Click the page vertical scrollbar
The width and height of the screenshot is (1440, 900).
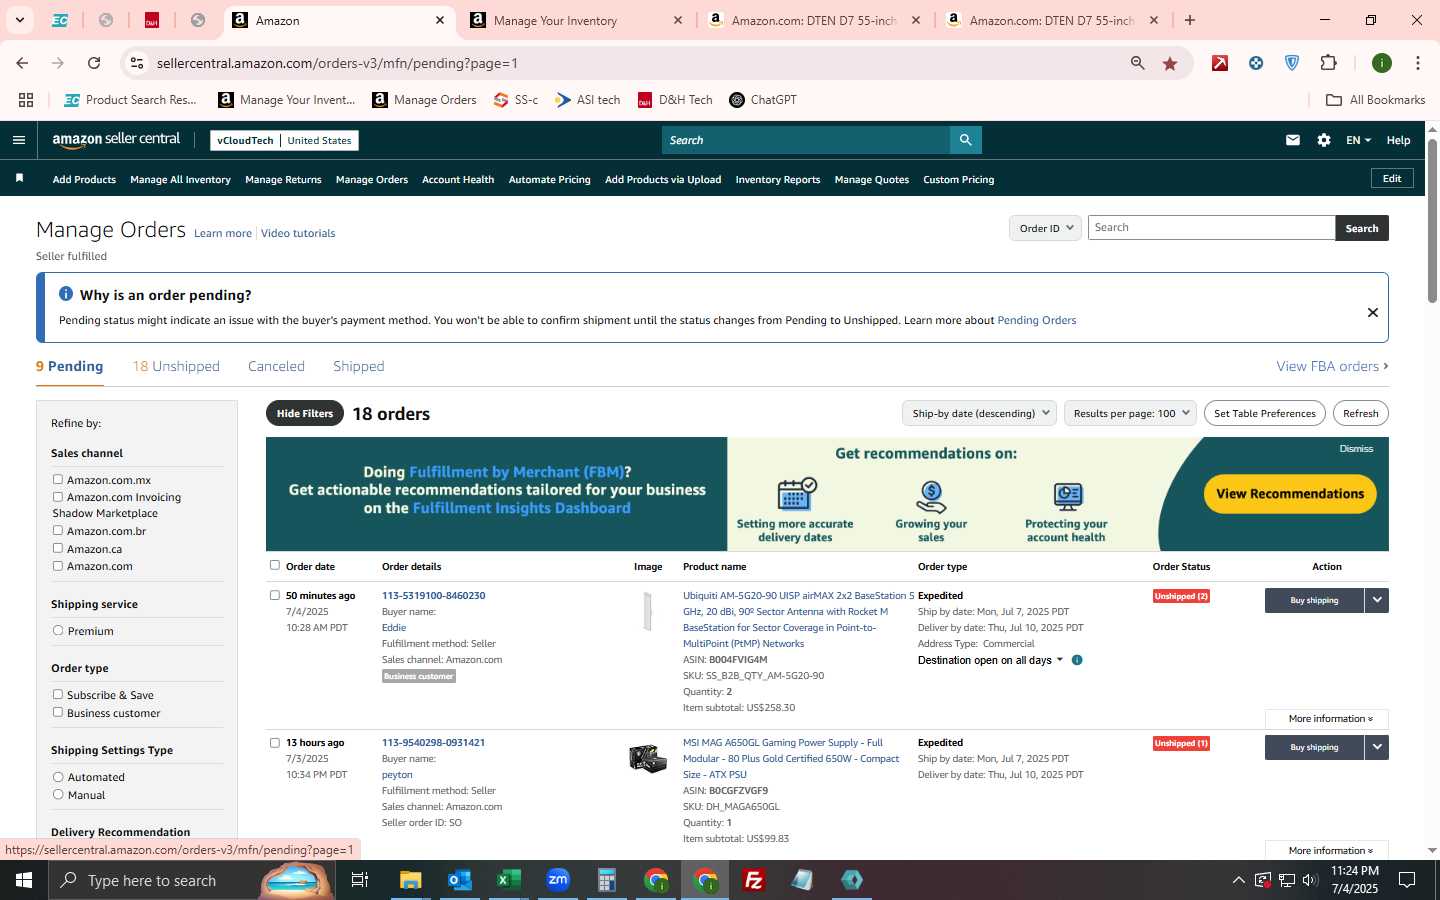point(1432,220)
